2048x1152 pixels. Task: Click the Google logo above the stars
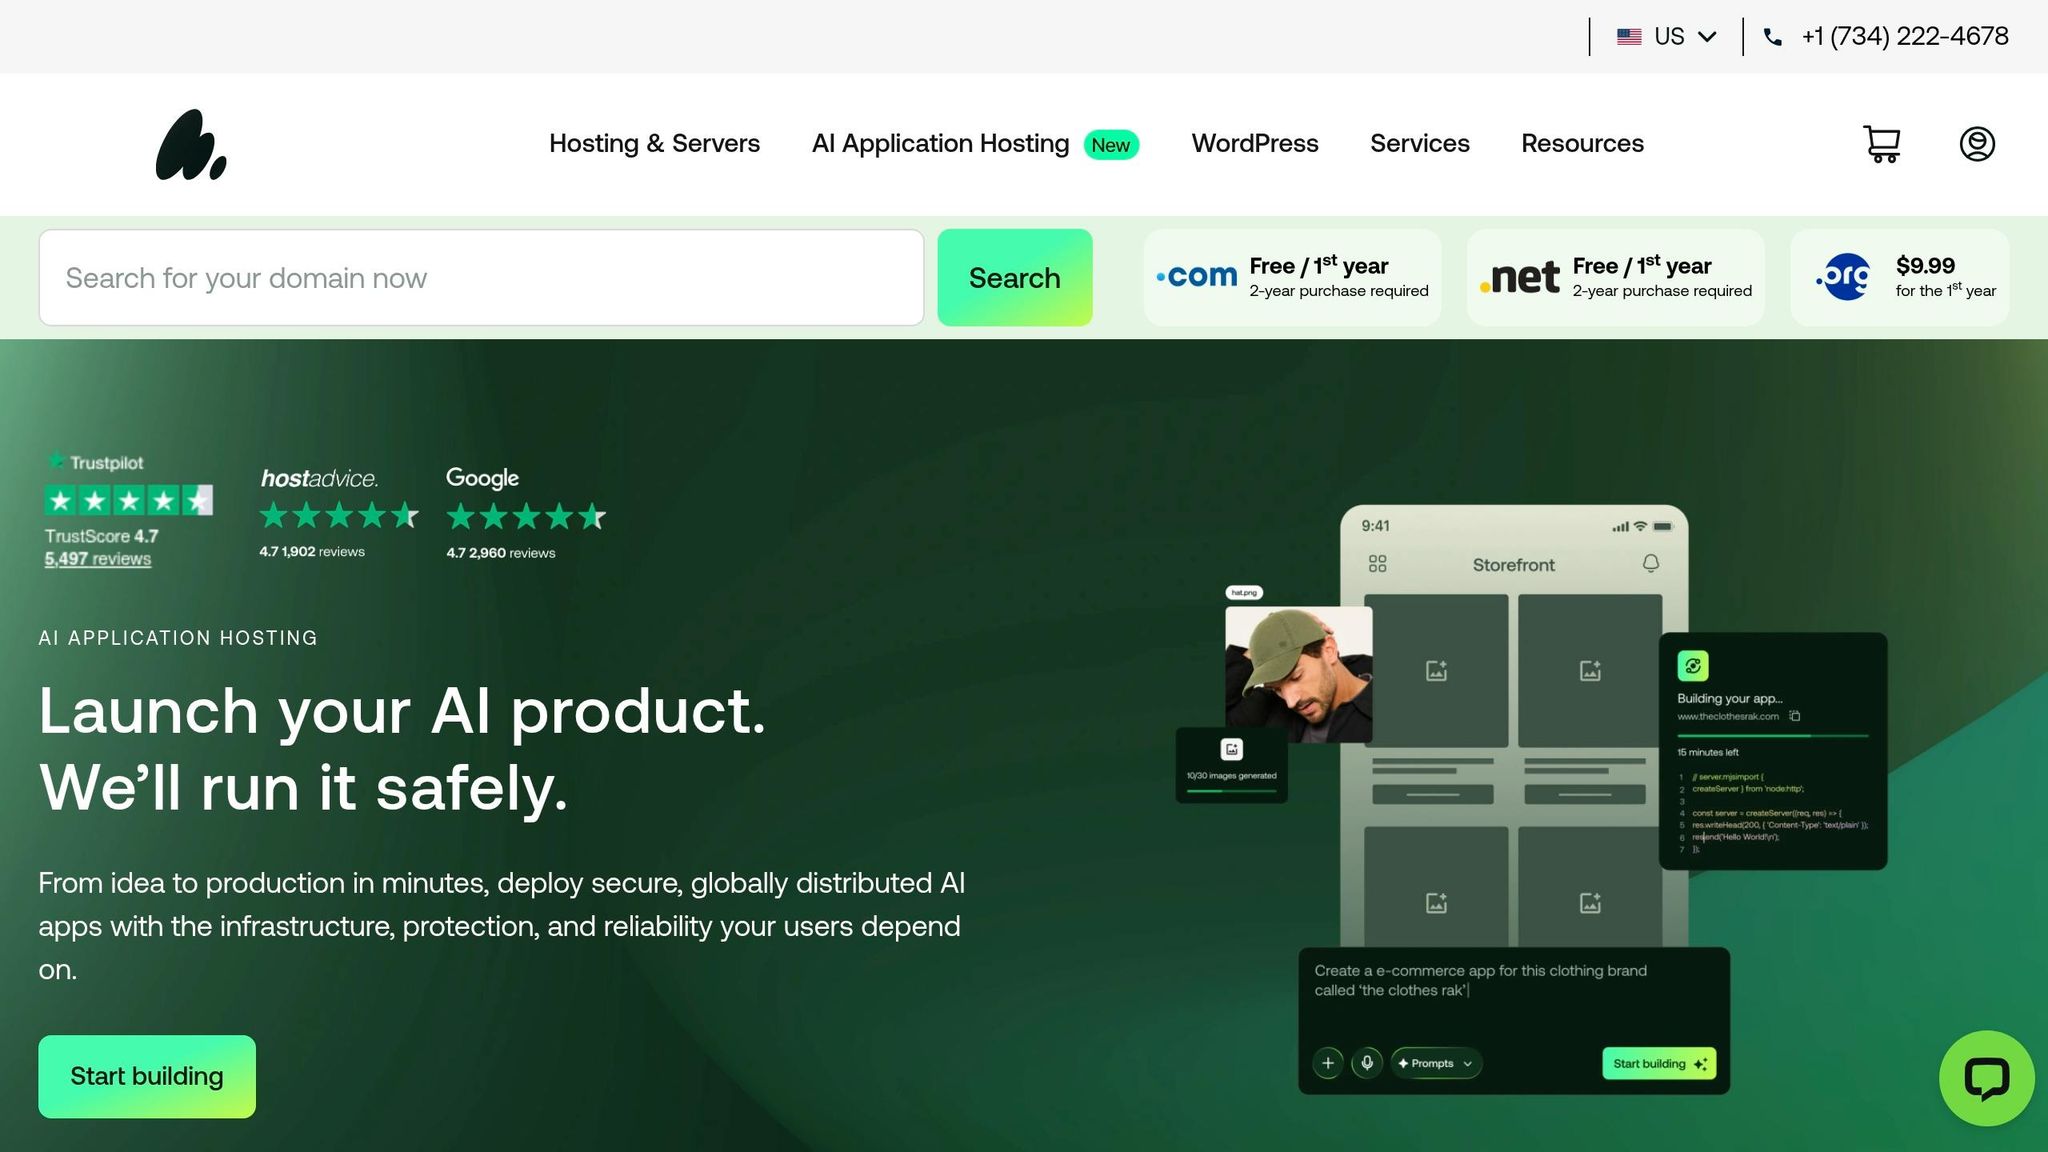pyautogui.click(x=482, y=478)
